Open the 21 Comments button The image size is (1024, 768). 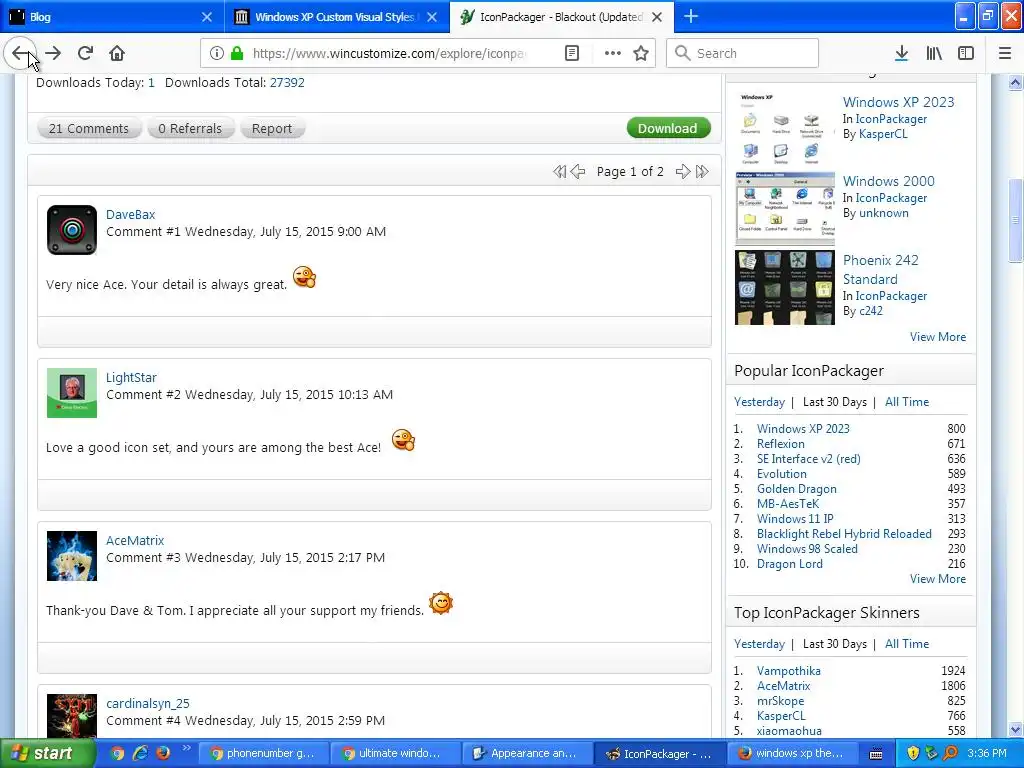click(x=89, y=129)
